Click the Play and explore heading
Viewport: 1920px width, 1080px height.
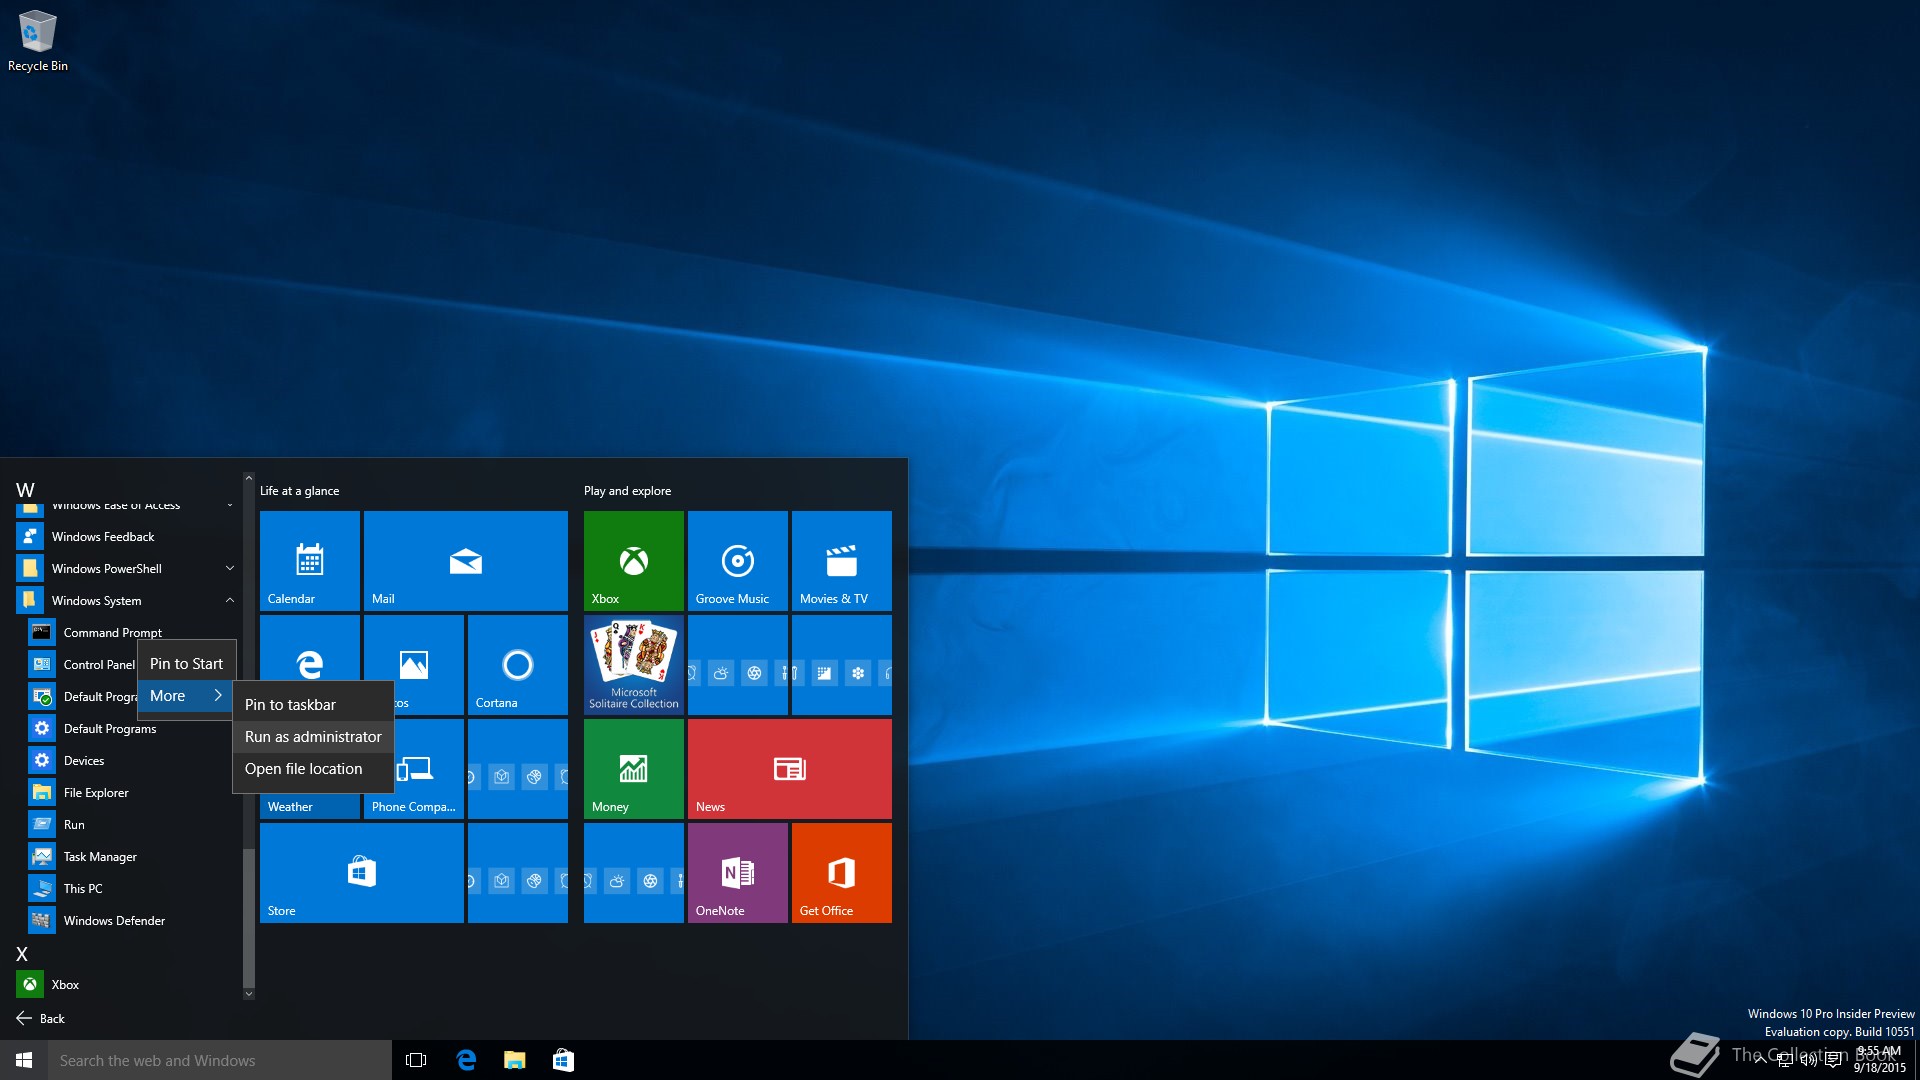point(627,490)
